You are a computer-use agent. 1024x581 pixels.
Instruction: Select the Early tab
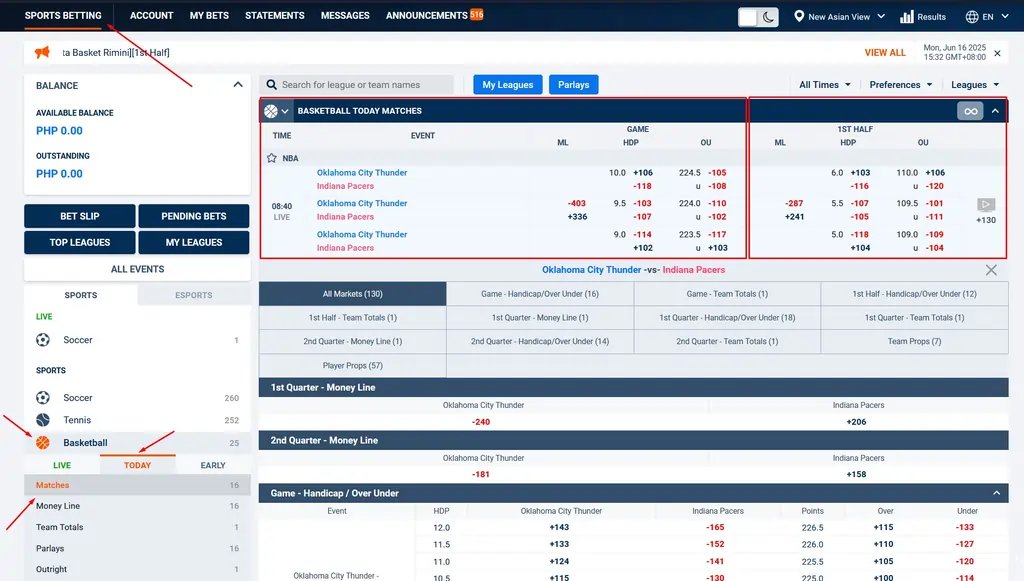(213, 465)
